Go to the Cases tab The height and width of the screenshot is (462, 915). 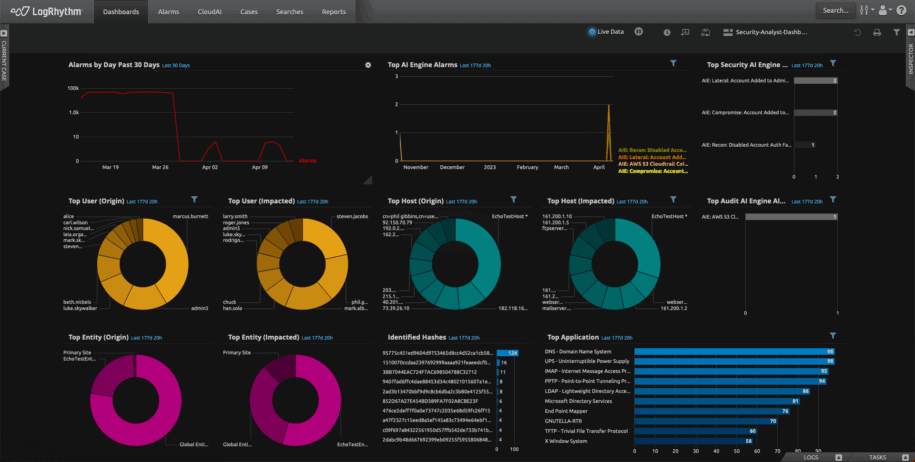coord(249,12)
